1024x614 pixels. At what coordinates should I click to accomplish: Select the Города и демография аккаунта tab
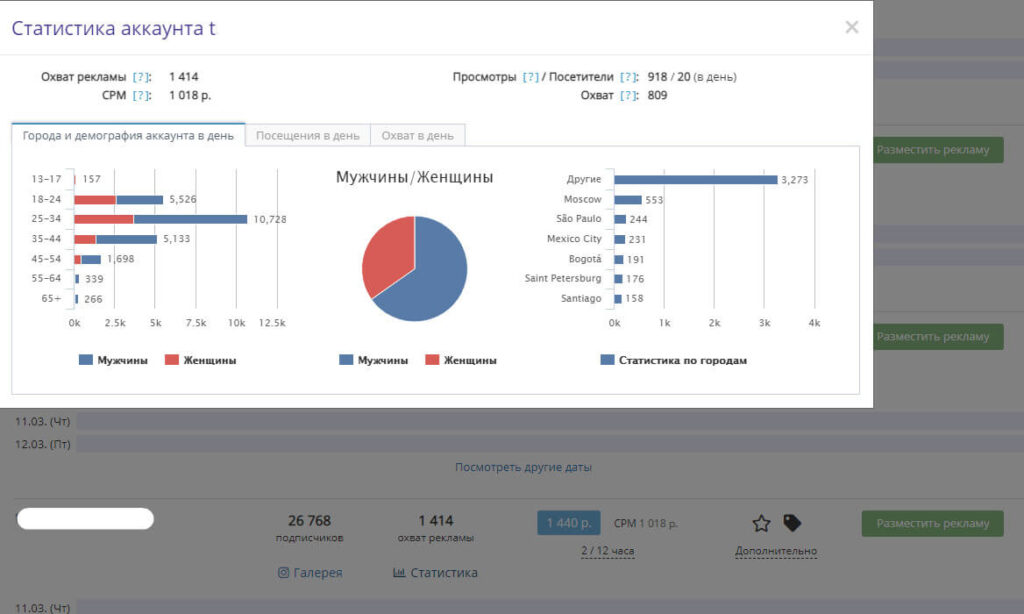128,136
